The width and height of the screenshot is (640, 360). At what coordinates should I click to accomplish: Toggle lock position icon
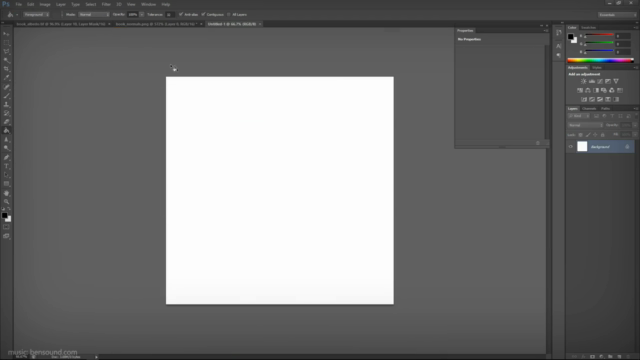click(595, 135)
